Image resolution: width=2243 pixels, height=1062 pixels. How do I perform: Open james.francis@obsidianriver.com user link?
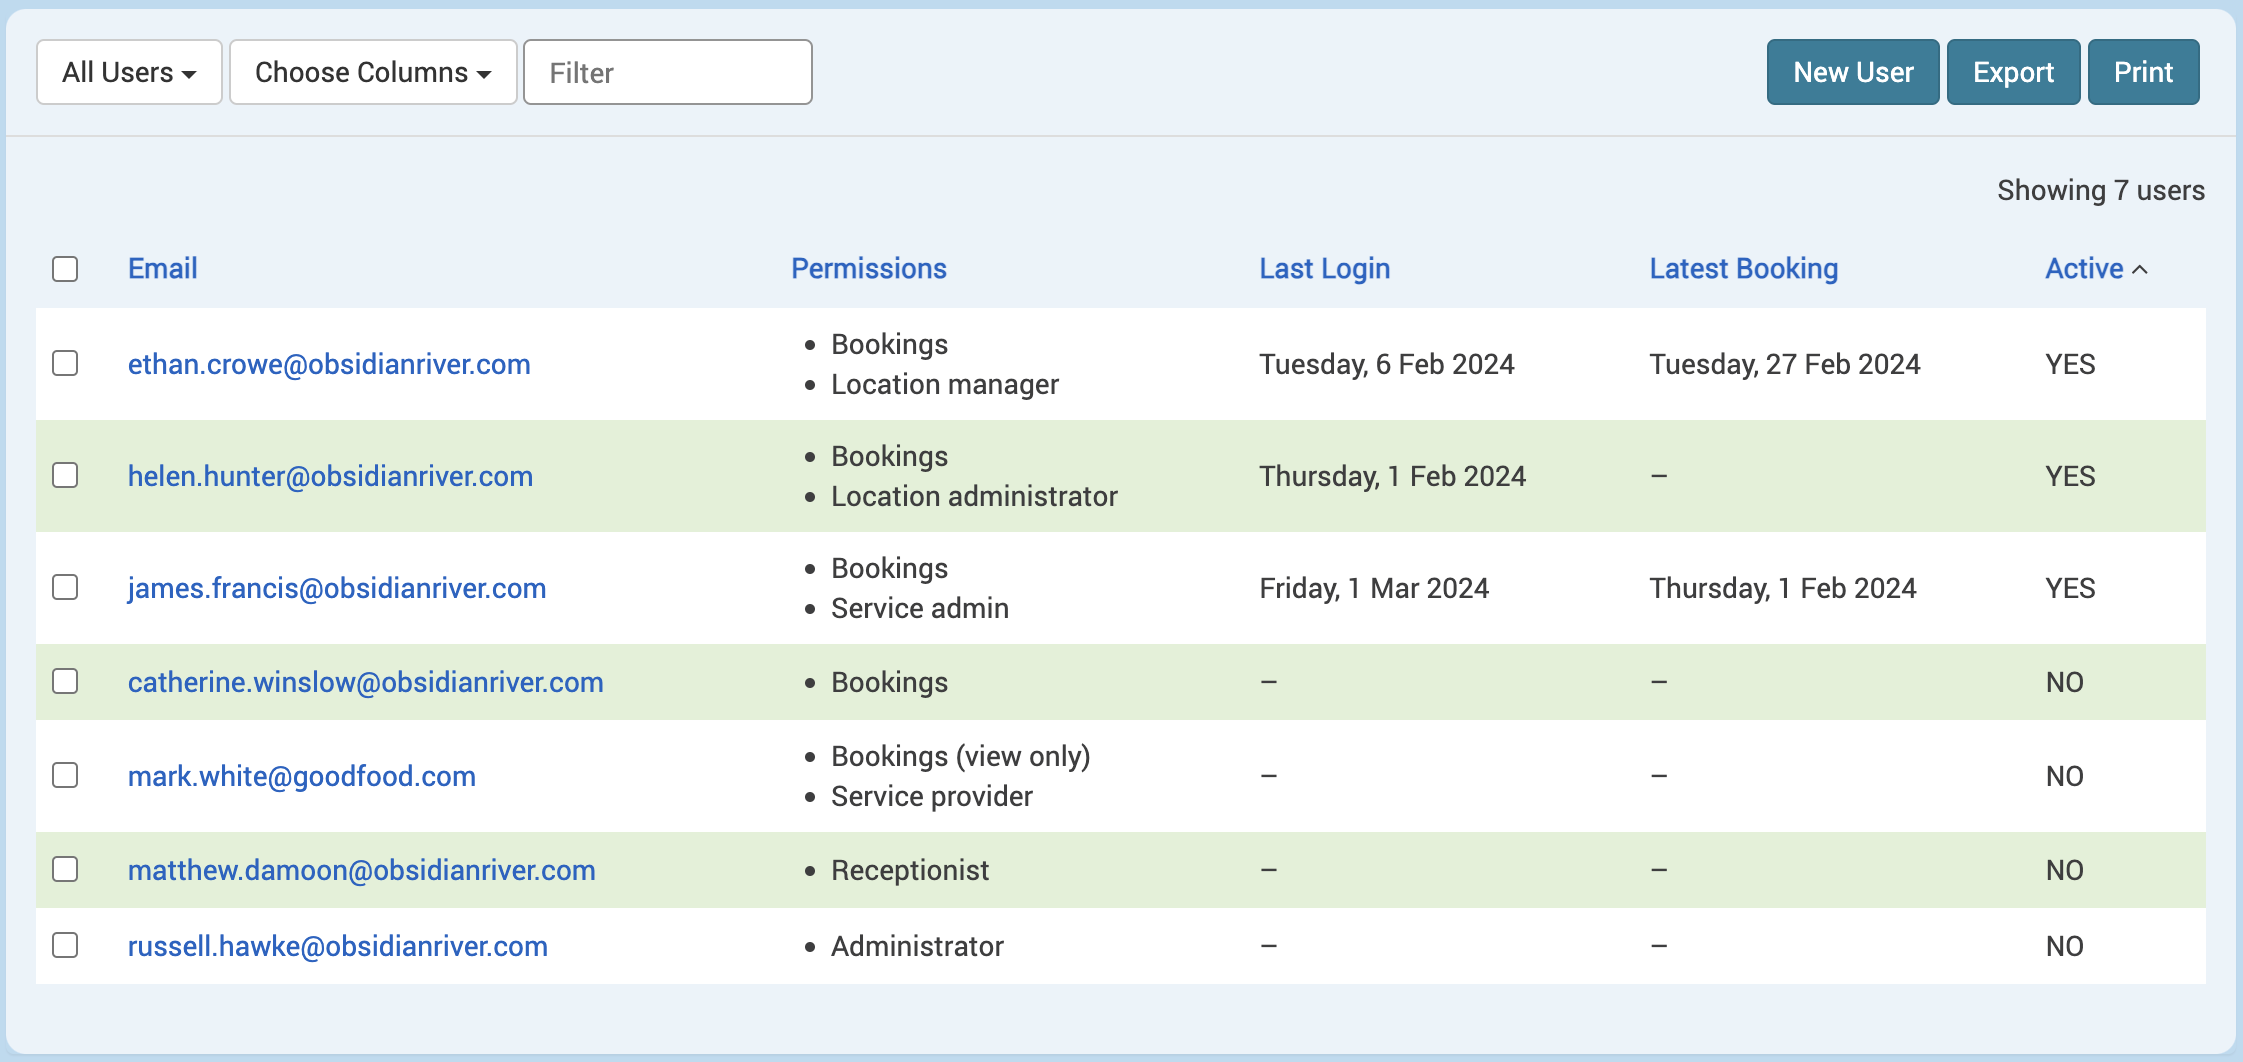point(337,588)
